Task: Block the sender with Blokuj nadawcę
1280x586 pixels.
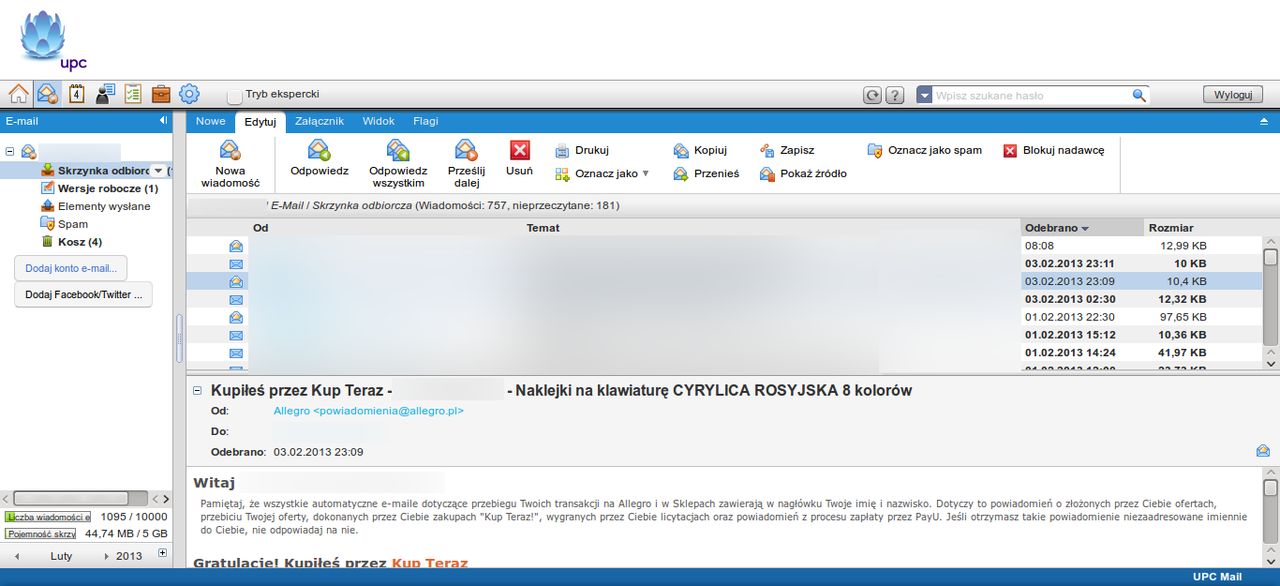Action: (x=1053, y=150)
